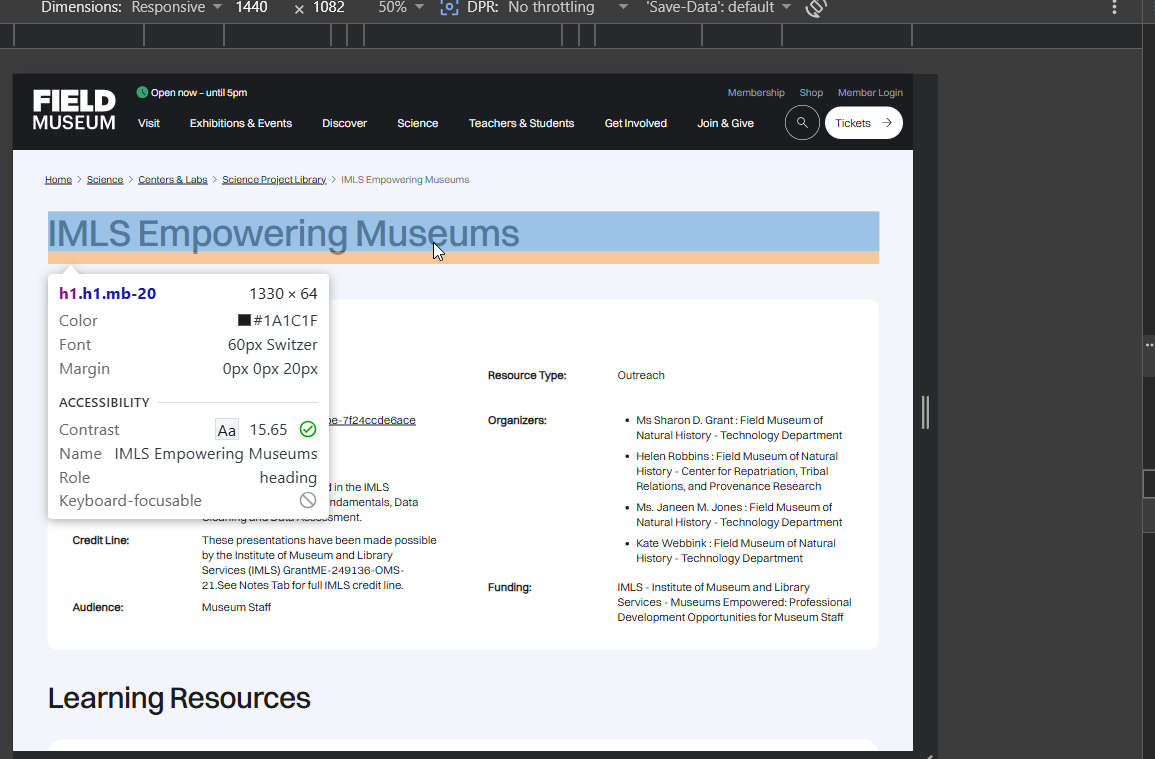Click the Tickets button

863,123
